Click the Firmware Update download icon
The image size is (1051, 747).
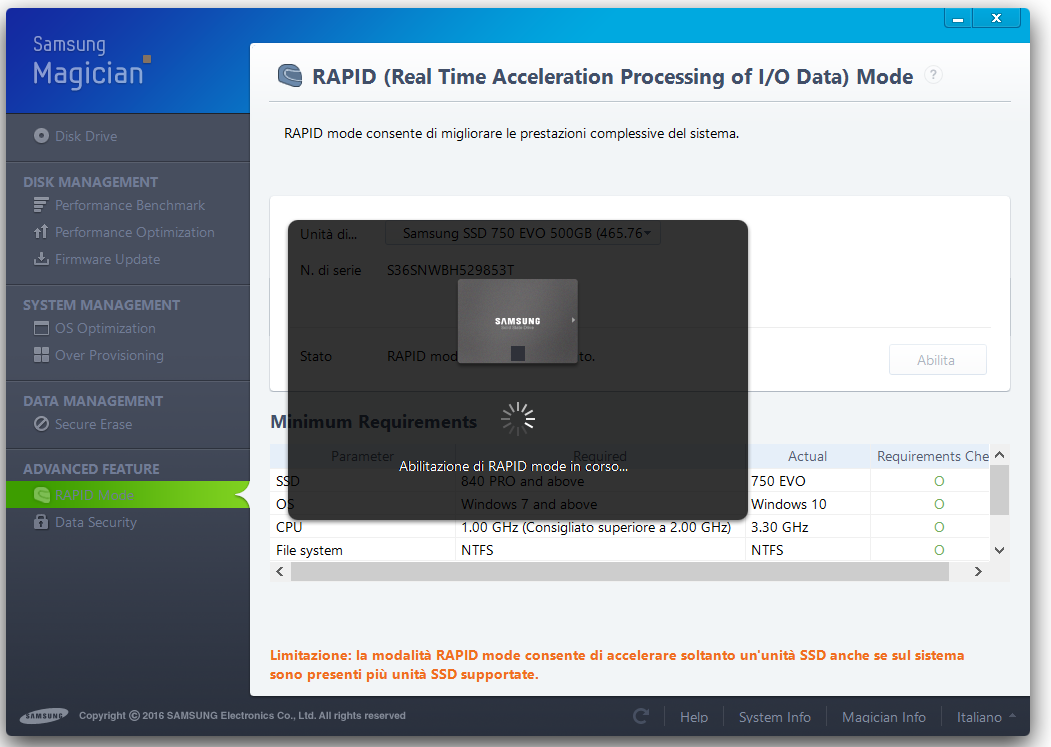pos(42,258)
